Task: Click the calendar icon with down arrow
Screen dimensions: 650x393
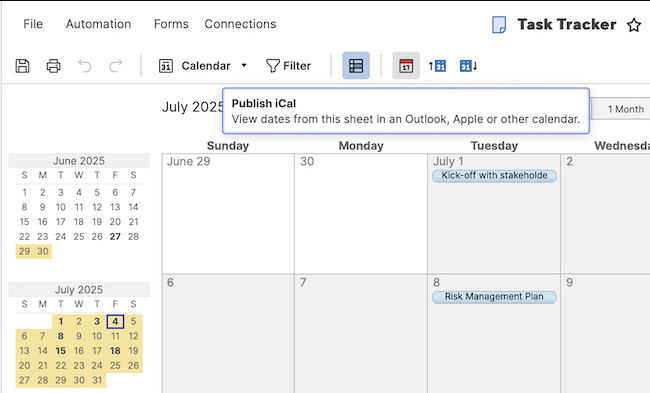Action: (468, 66)
